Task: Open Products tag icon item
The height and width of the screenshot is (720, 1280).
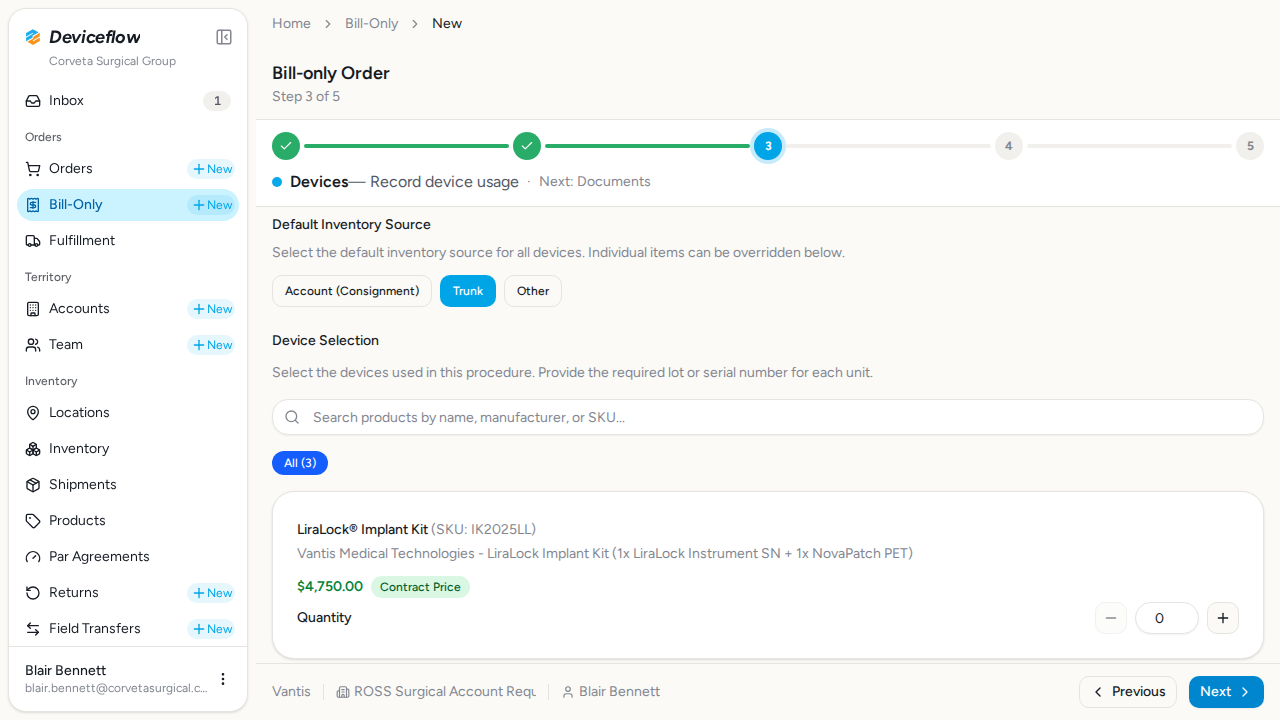Action: [128, 521]
